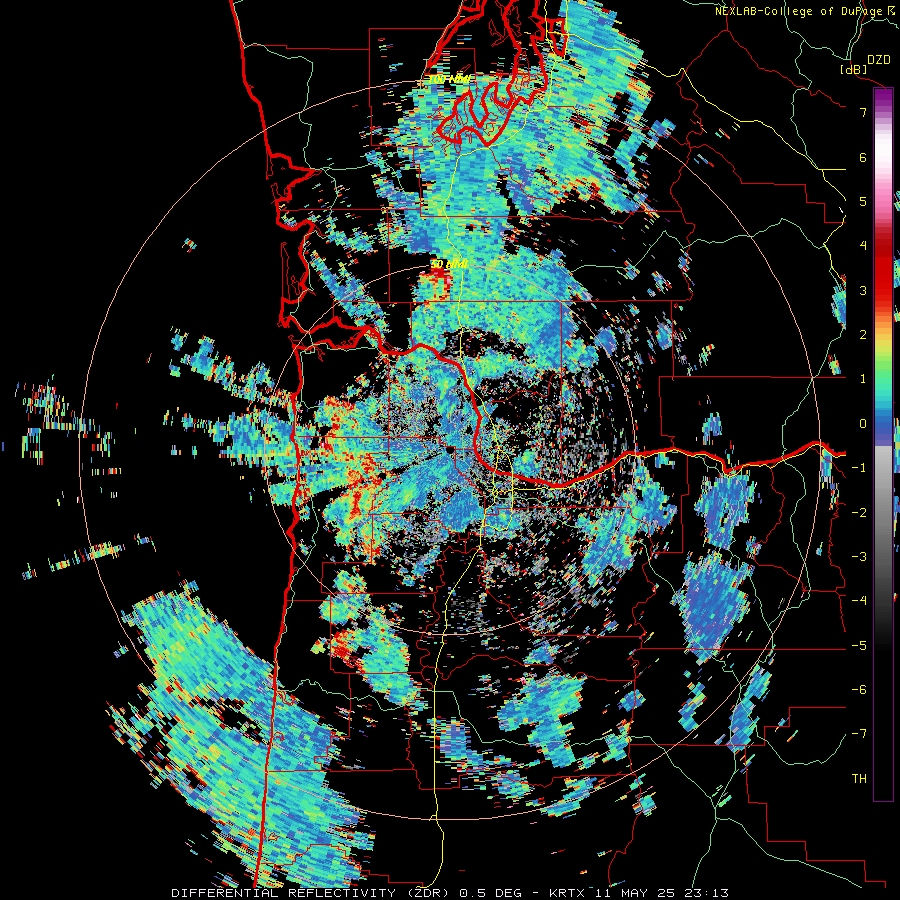
Task: Click the 4 dB scale label
Action: (863, 246)
